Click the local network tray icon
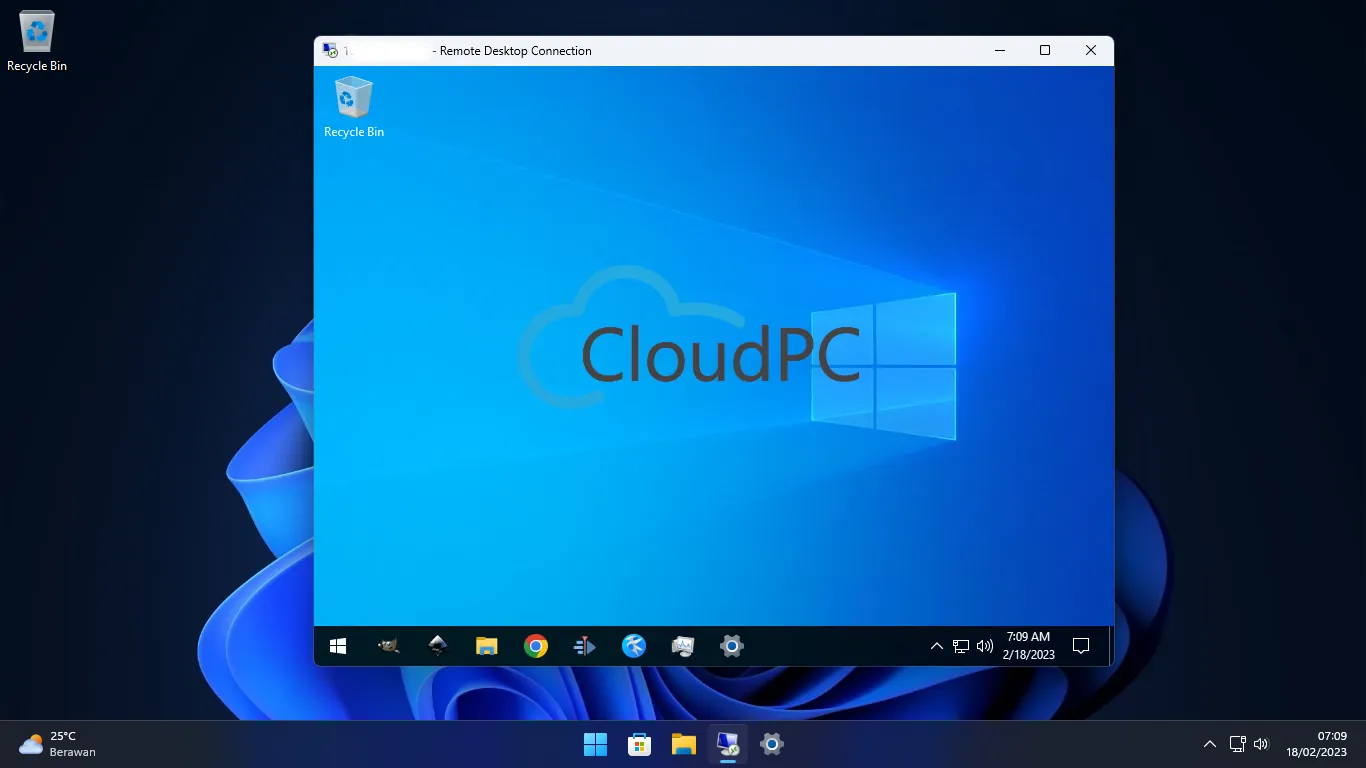This screenshot has width=1366, height=768. point(1237,744)
